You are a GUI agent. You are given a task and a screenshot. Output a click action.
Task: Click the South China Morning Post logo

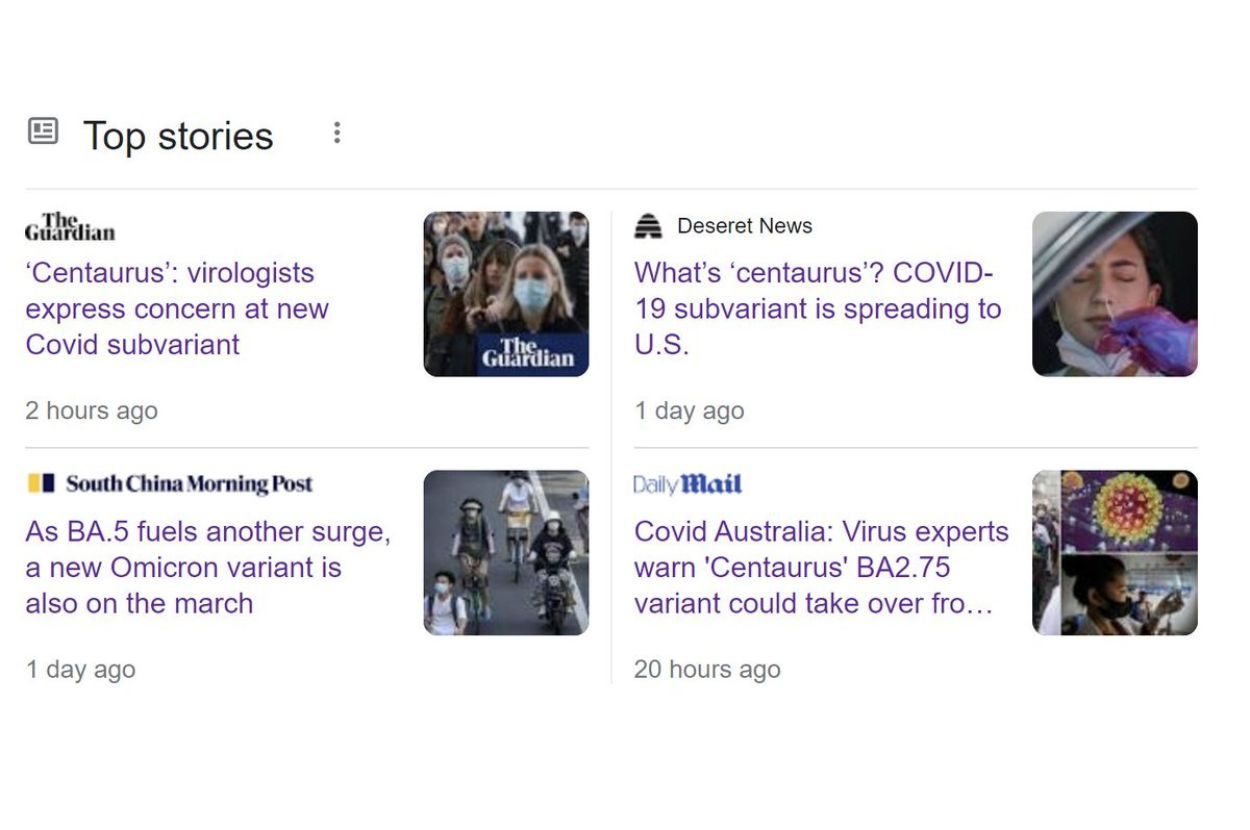[x=170, y=484]
